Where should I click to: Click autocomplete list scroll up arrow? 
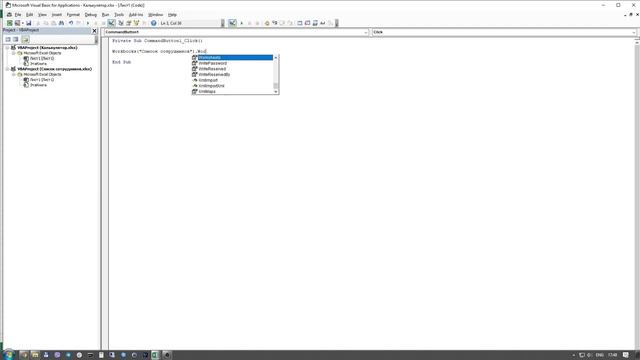click(276, 58)
